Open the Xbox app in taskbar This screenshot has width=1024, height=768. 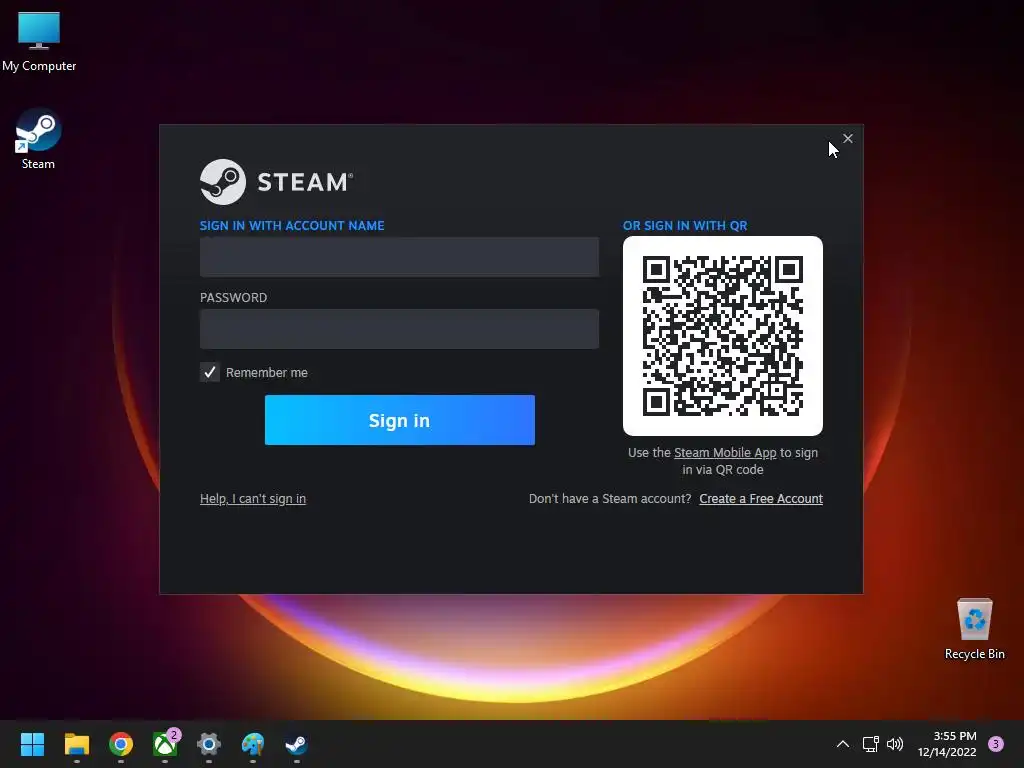pyautogui.click(x=165, y=744)
